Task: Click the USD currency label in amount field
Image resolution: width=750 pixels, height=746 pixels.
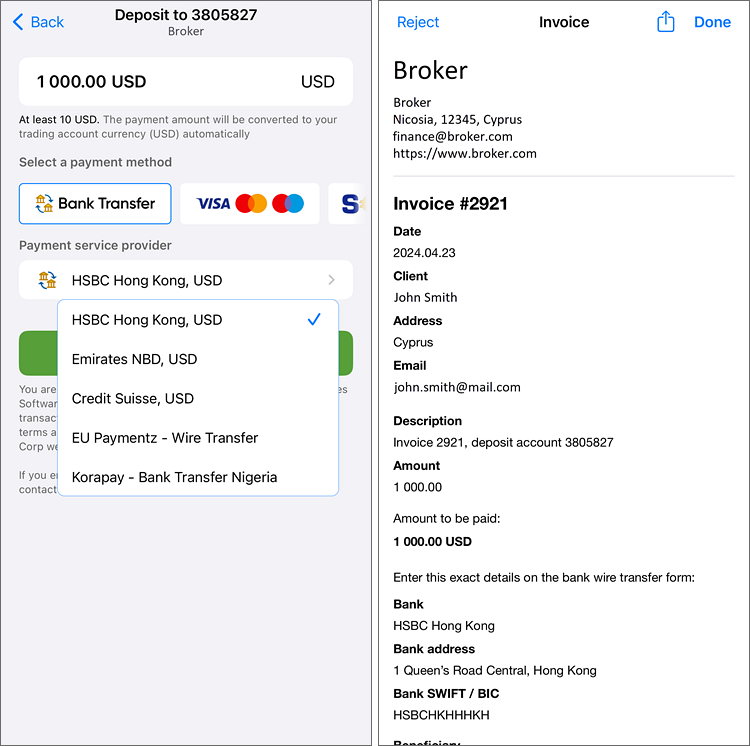Action: (317, 82)
